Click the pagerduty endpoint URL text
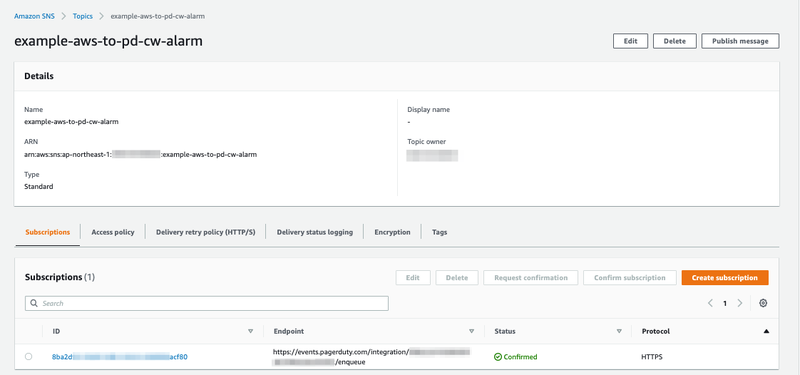Screen dimensions: 800x375 [x=371, y=357]
